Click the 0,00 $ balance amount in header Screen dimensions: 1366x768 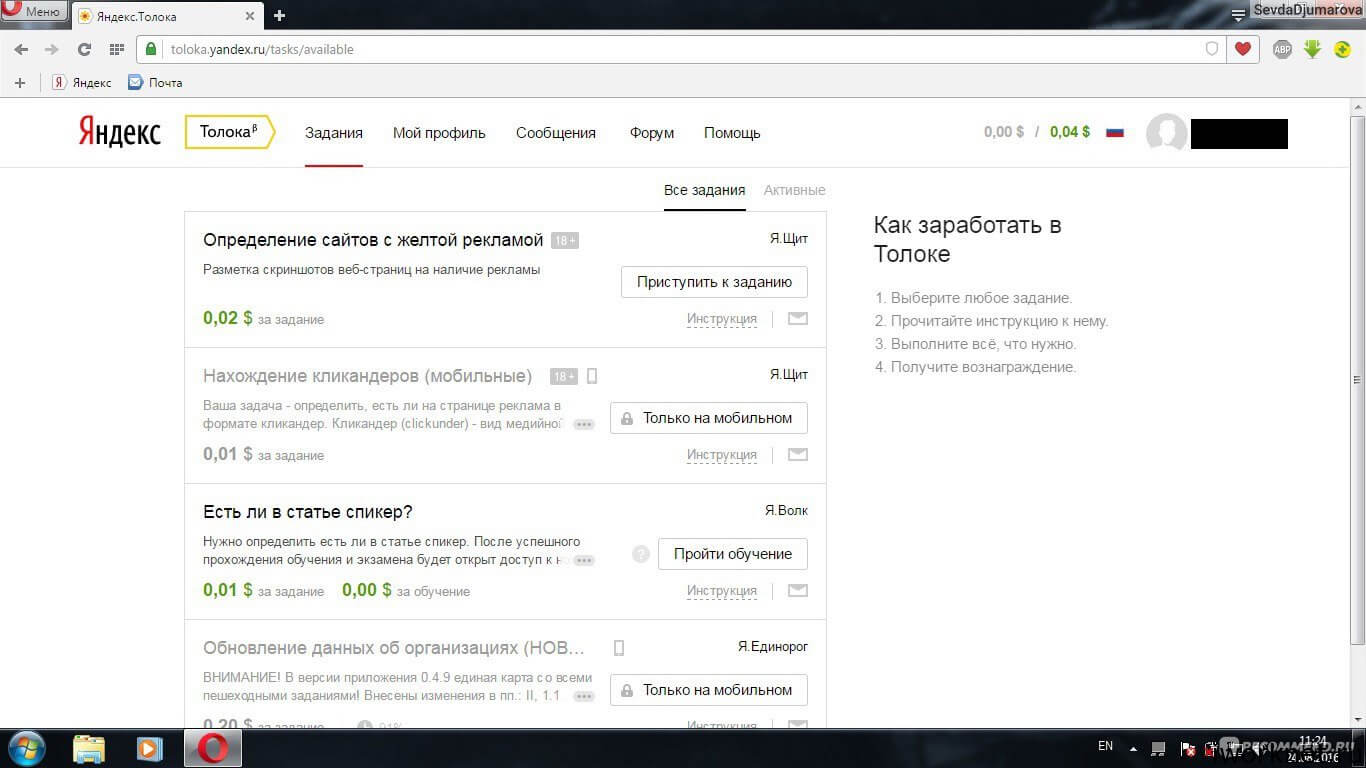tap(1004, 132)
